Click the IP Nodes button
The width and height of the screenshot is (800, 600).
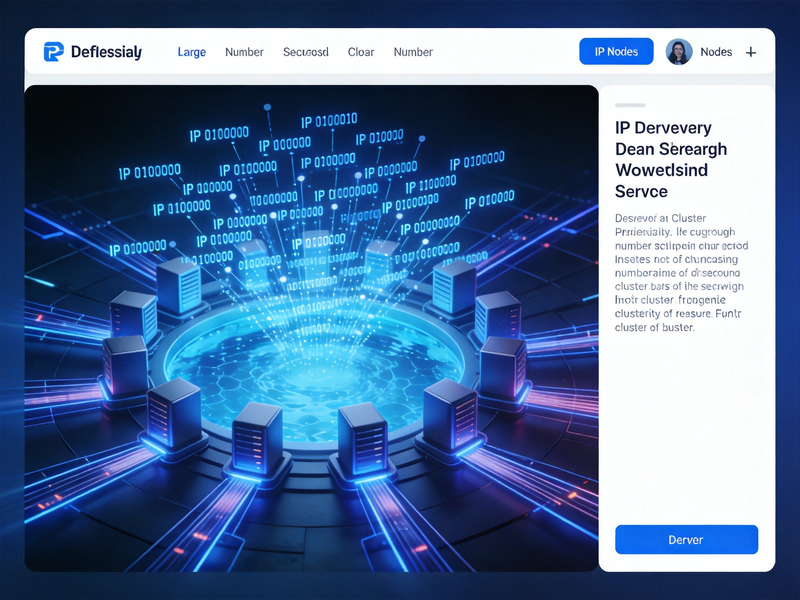616,52
